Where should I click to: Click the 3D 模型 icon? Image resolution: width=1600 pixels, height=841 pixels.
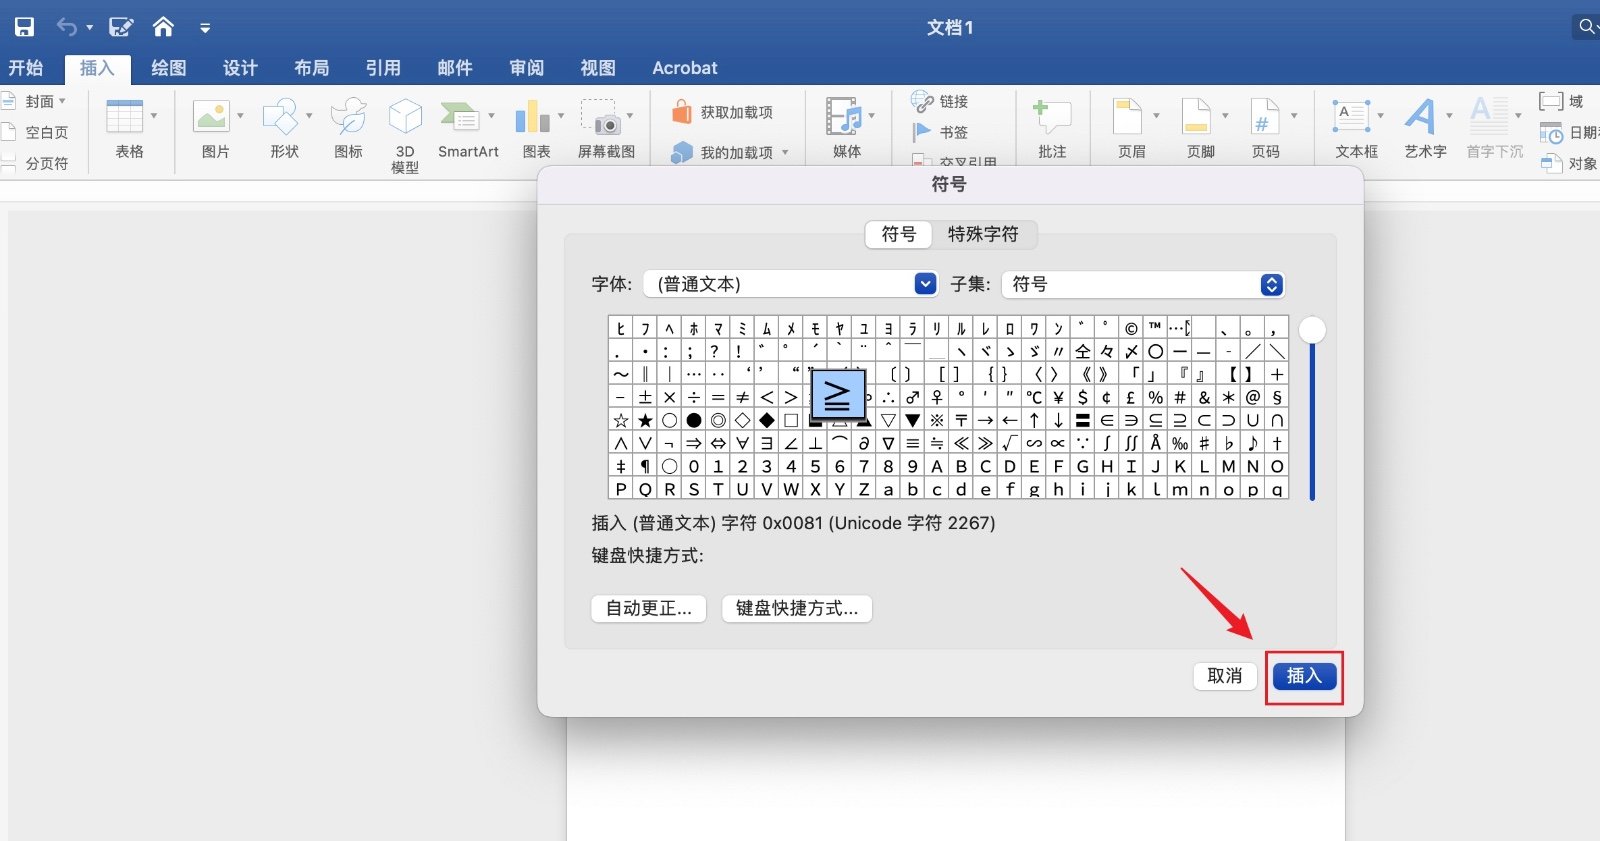[x=405, y=116]
